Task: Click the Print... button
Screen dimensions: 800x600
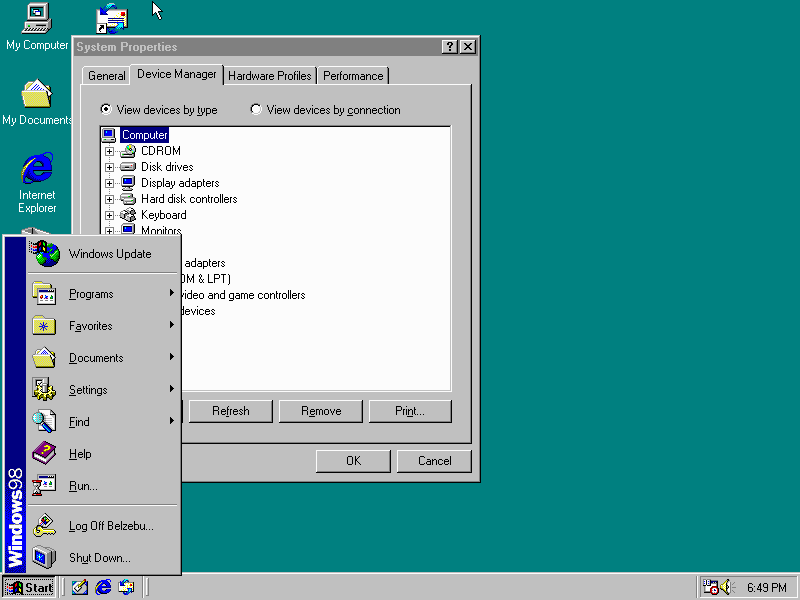Action: 410,411
